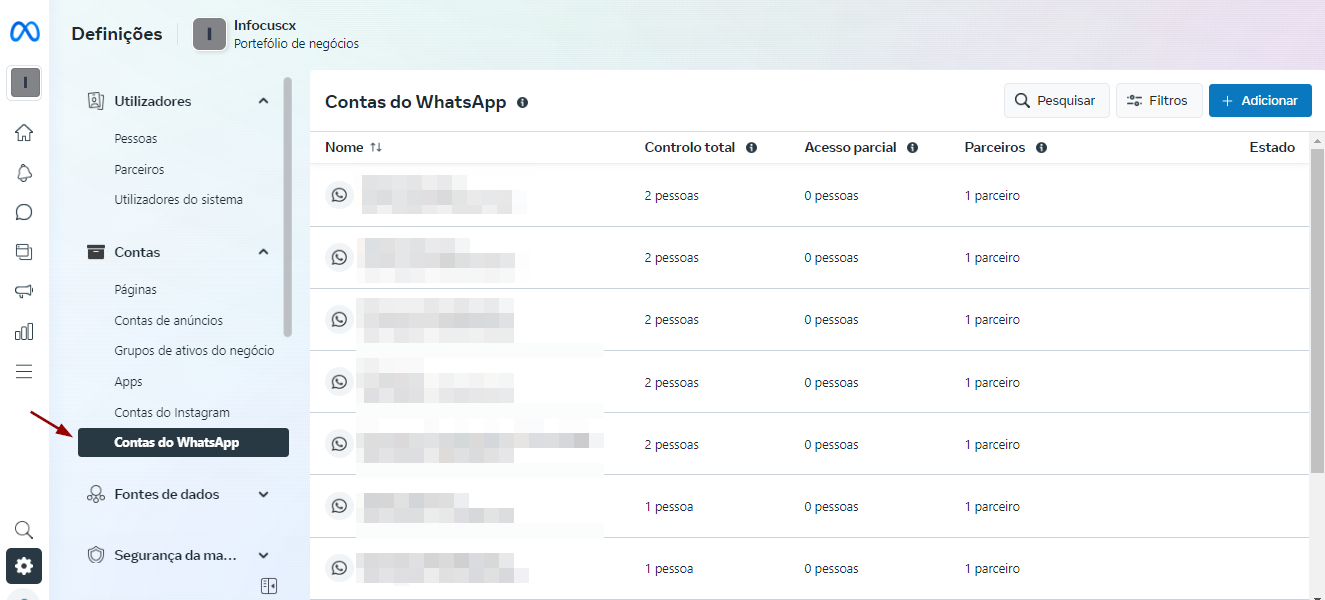Screen dimensions: 1325x600
Task: Open Home icon in left rail
Action: [24, 133]
